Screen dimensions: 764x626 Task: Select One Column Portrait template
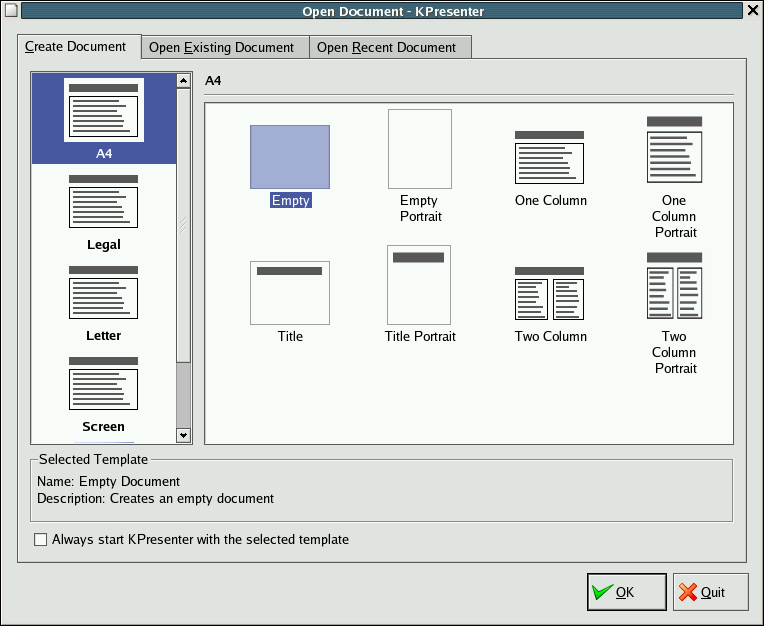pyautogui.click(x=675, y=149)
